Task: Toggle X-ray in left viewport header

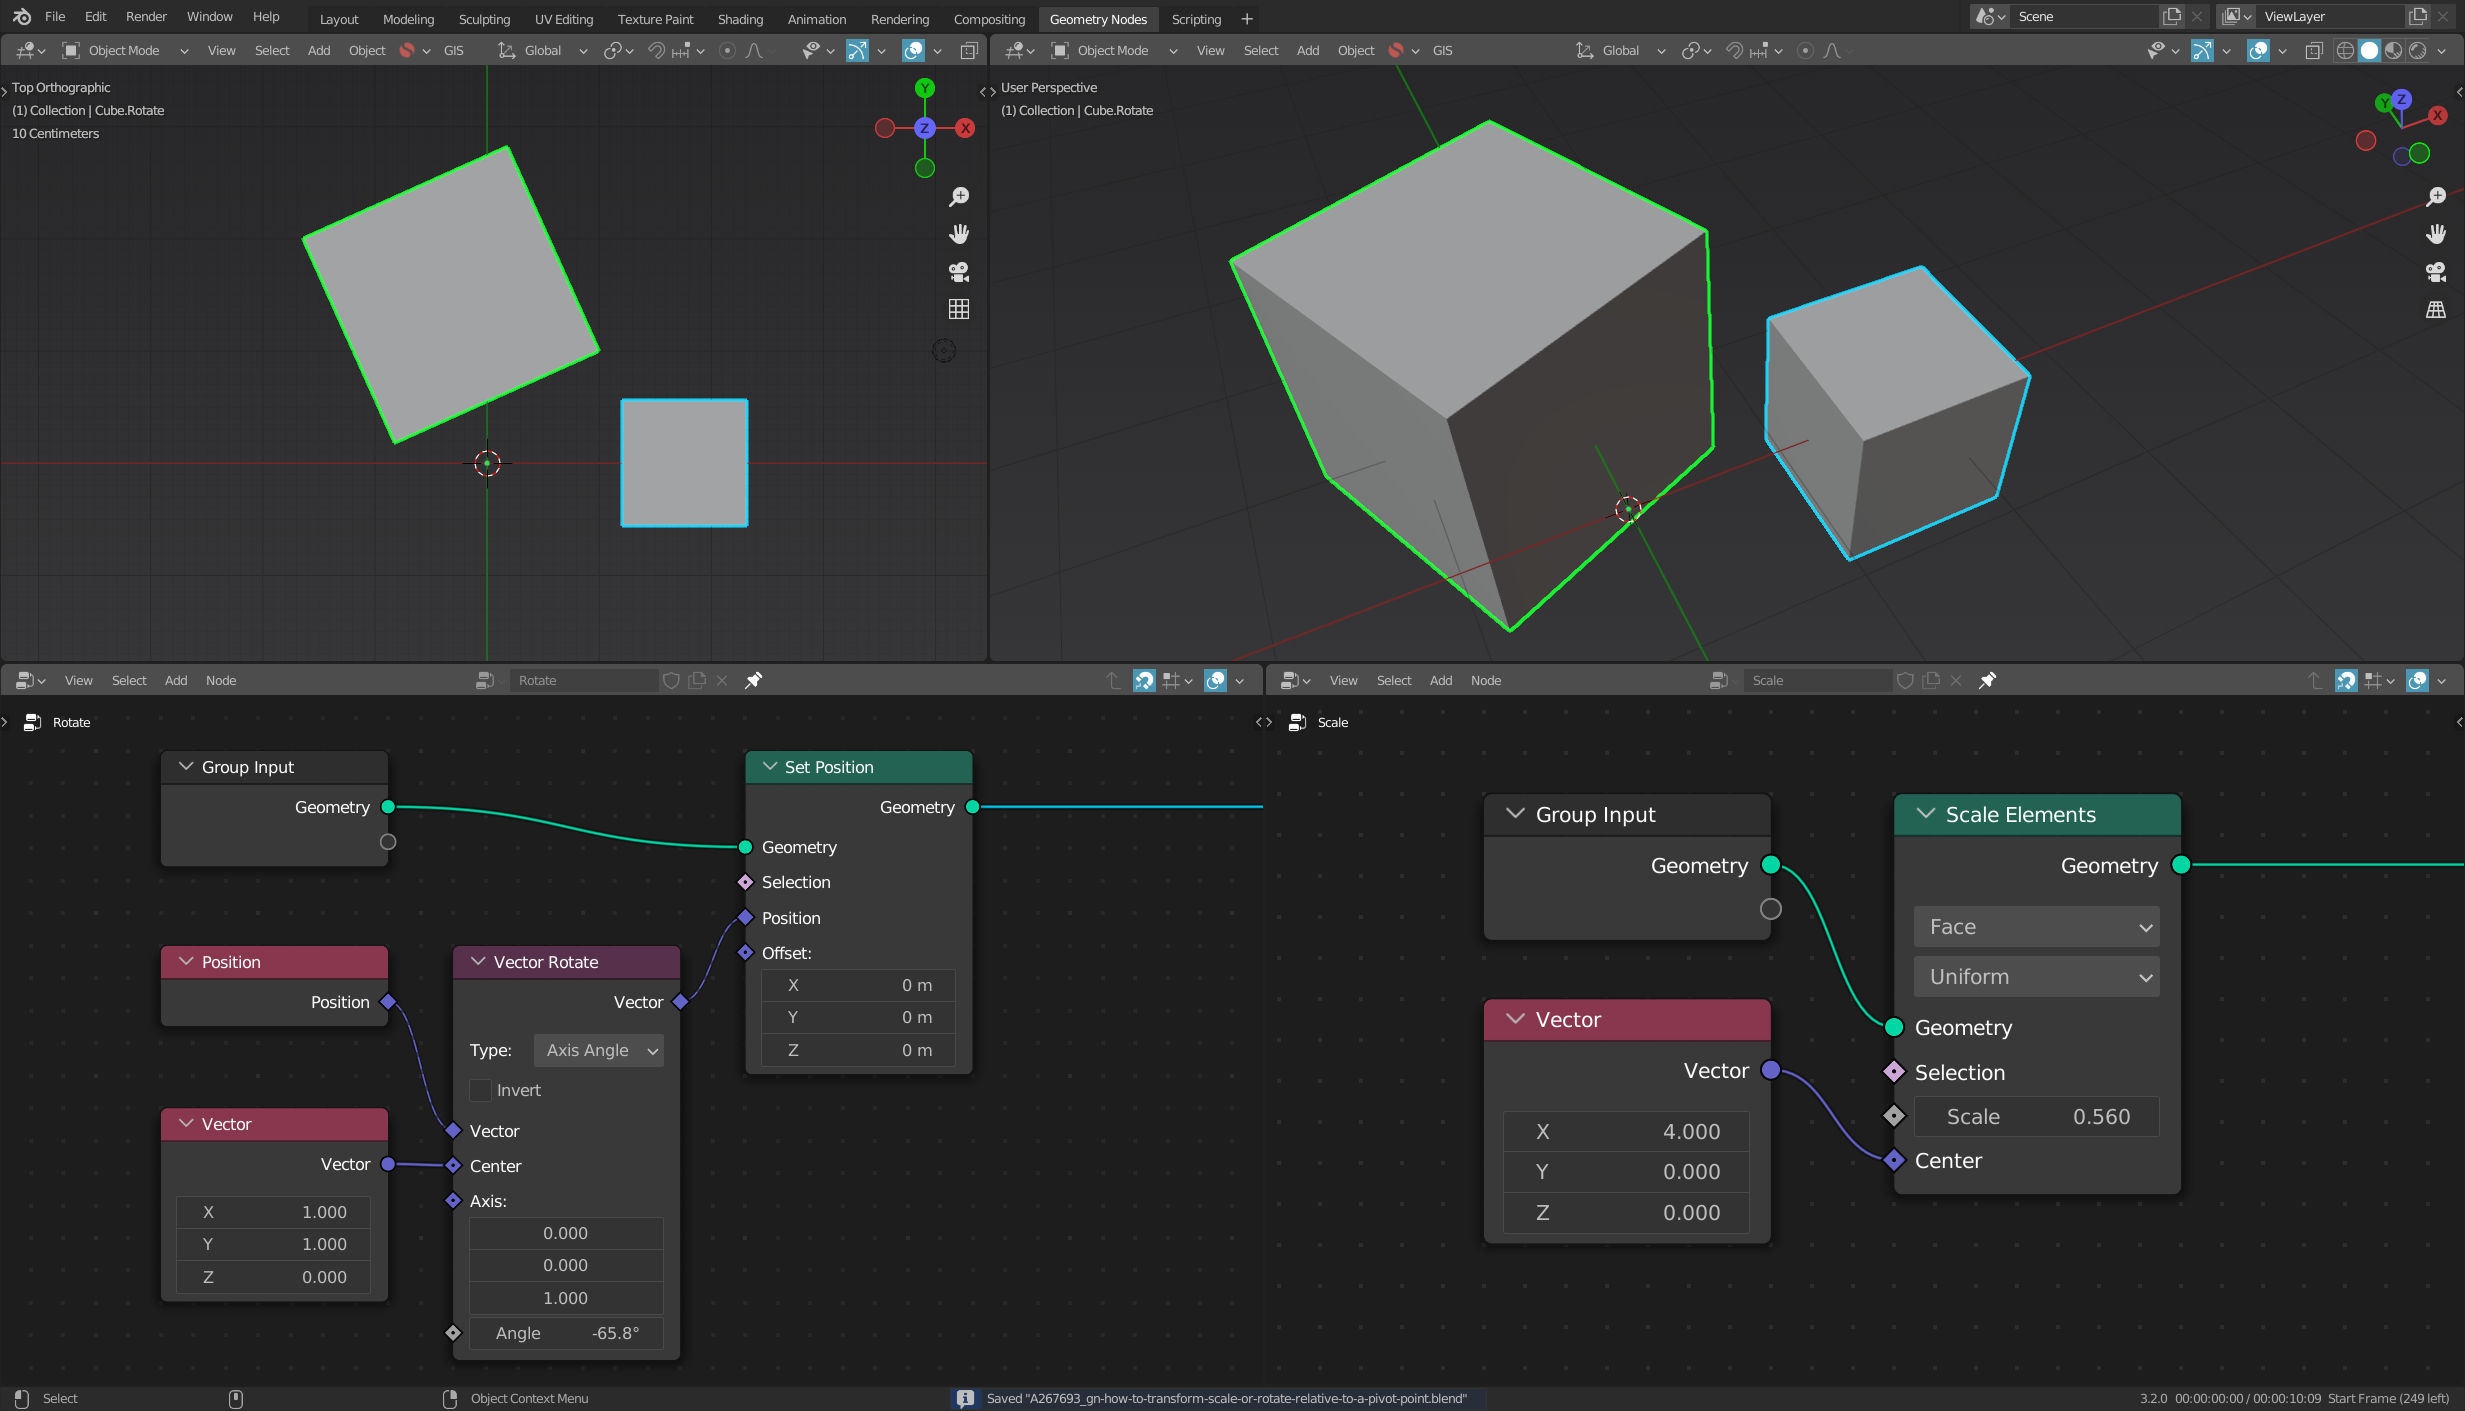Action: point(969,51)
